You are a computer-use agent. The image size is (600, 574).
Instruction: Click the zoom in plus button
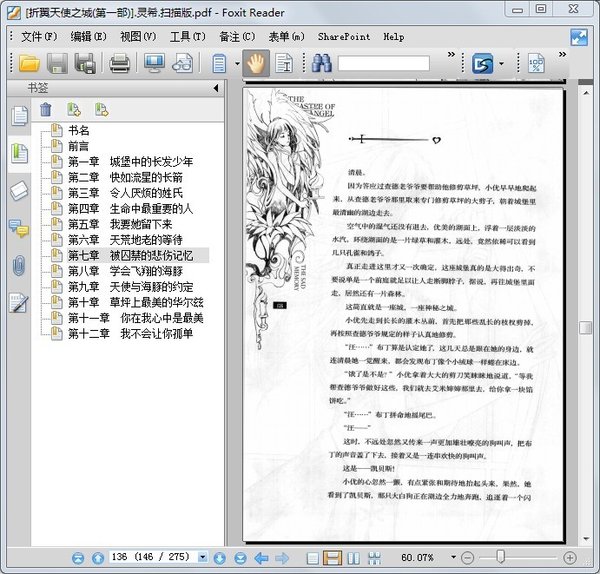[570, 558]
